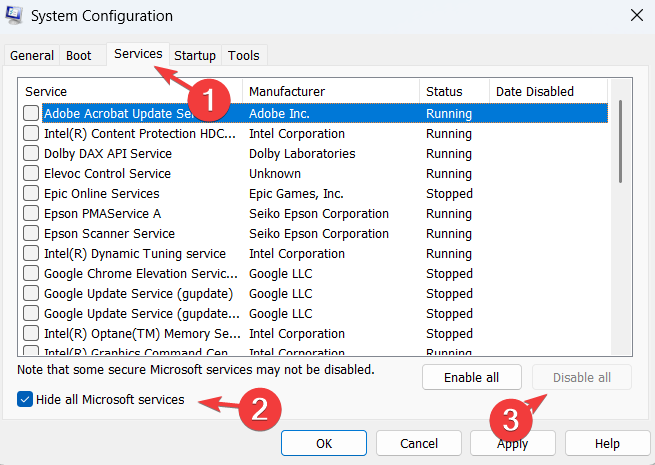Image resolution: width=655 pixels, height=465 pixels.
Task: Switch to the General tab
Action: (32, 56)
